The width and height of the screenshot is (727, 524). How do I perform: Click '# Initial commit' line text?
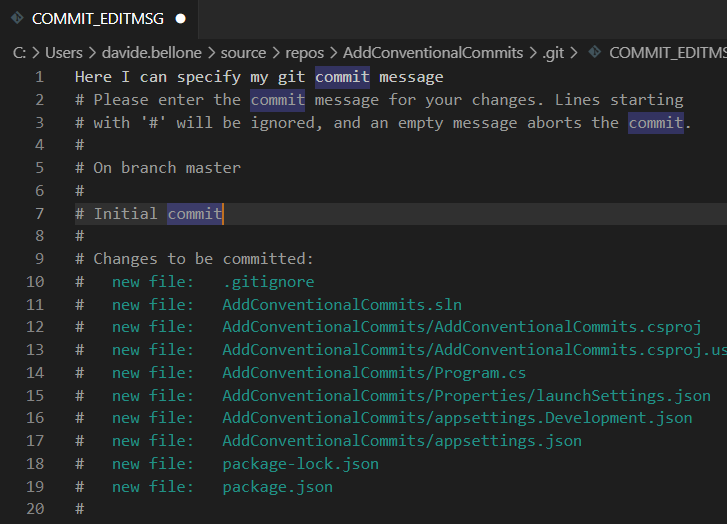point(148,214)
